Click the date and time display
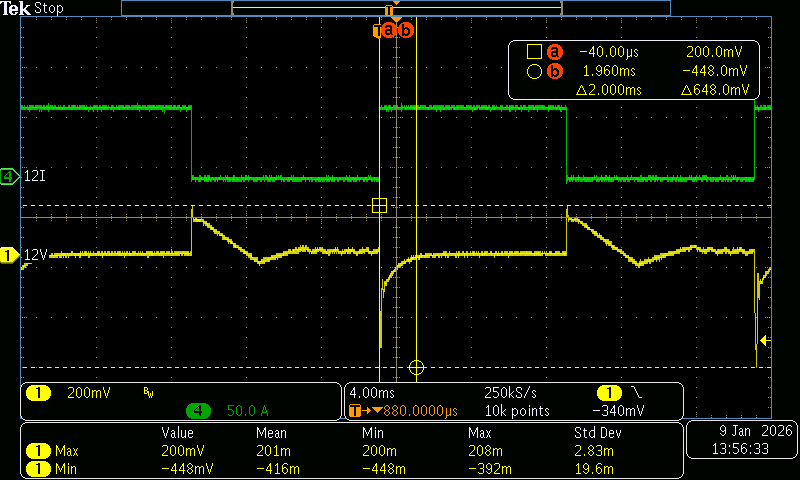 click(x=740, y=441)
